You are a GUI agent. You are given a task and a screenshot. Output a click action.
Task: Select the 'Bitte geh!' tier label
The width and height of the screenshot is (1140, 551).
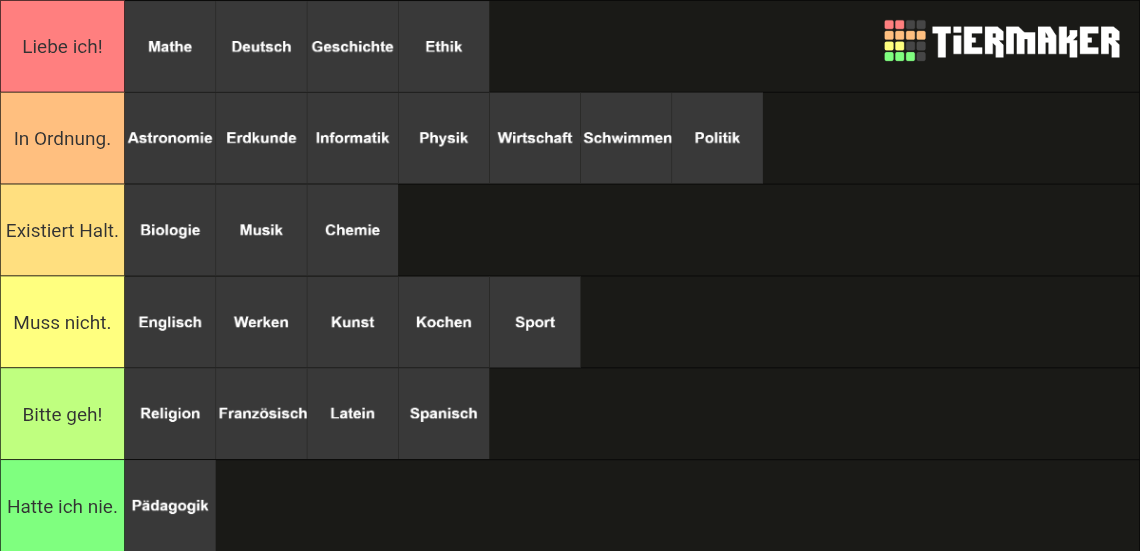click(62, 414)
